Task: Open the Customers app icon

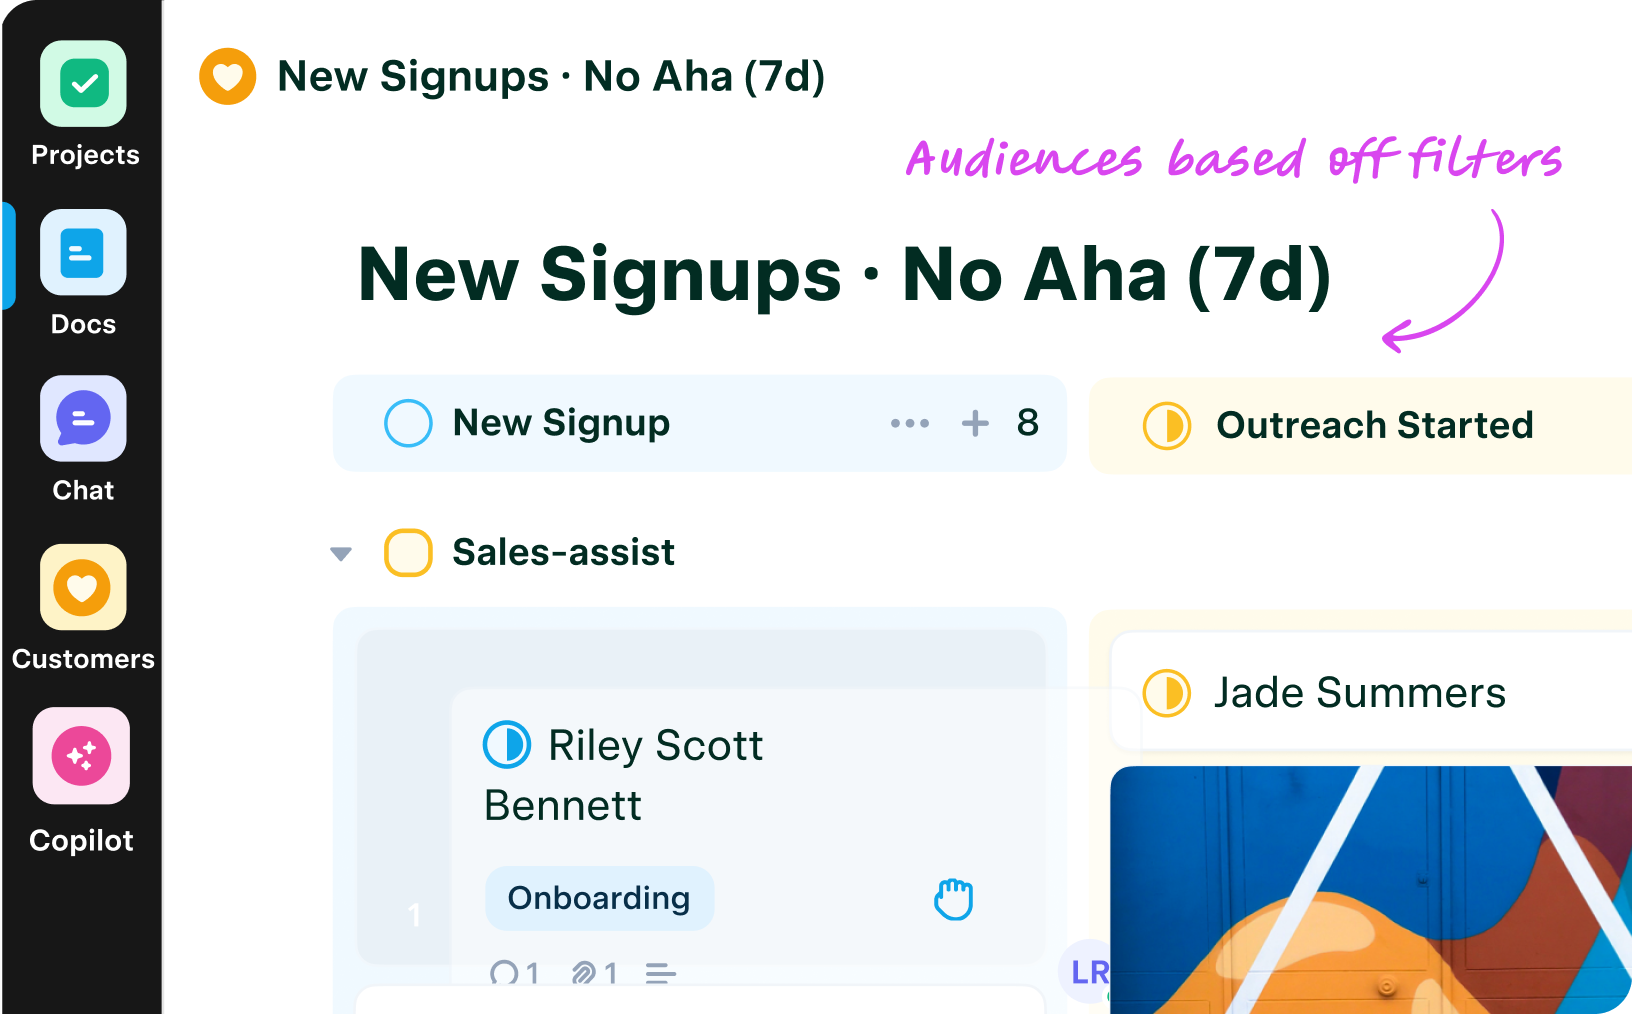Action: pyautogui.click(x=84, y=588)
